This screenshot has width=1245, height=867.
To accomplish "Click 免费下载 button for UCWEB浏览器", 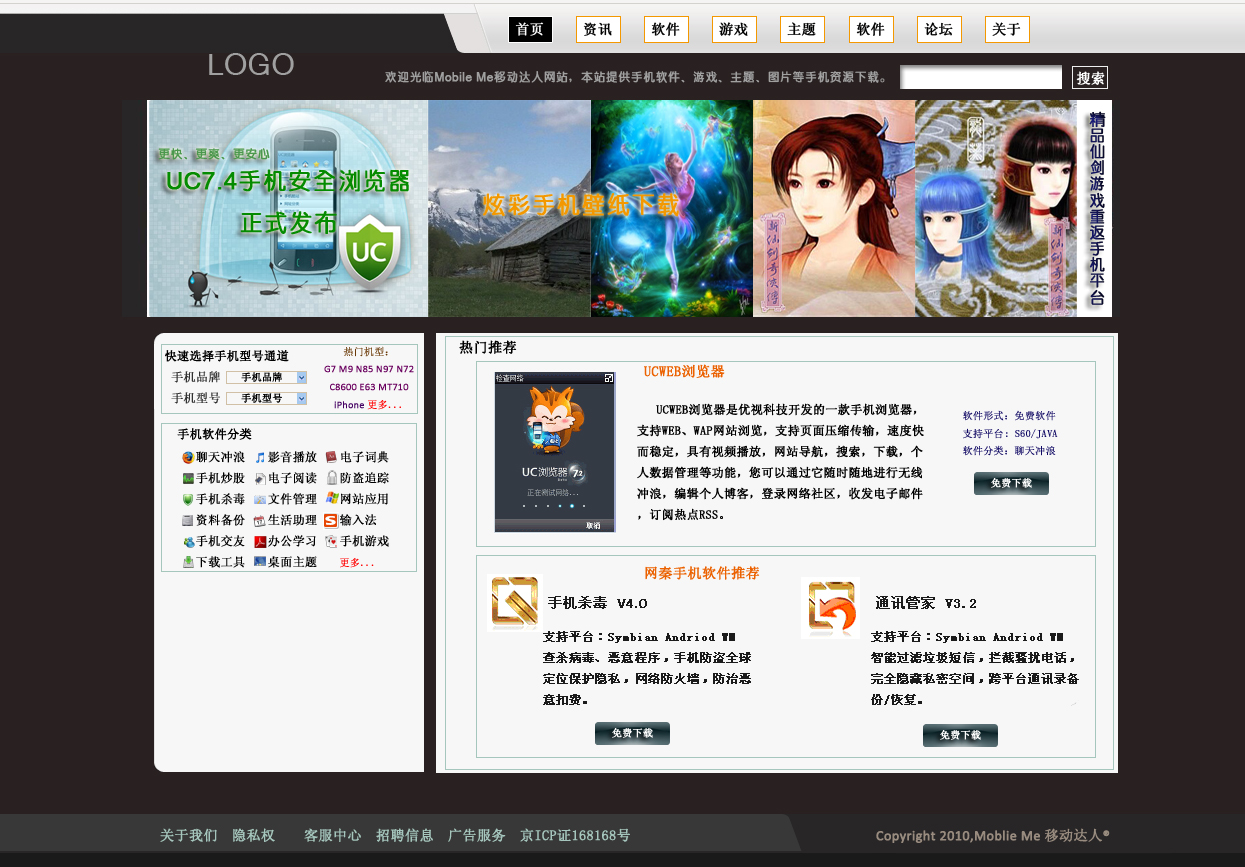I will tap(1011, 484).
